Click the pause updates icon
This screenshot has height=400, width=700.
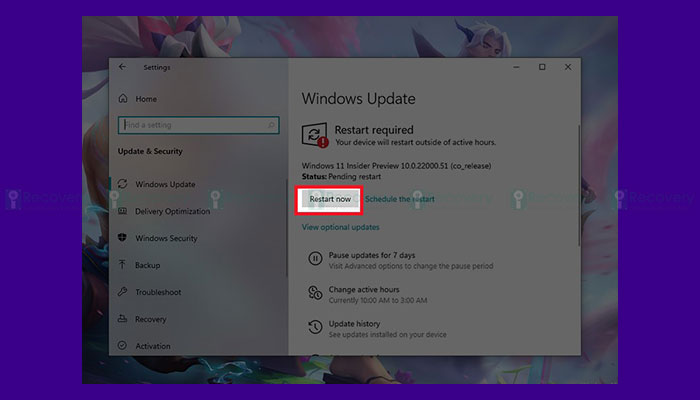tap(315, 258)
